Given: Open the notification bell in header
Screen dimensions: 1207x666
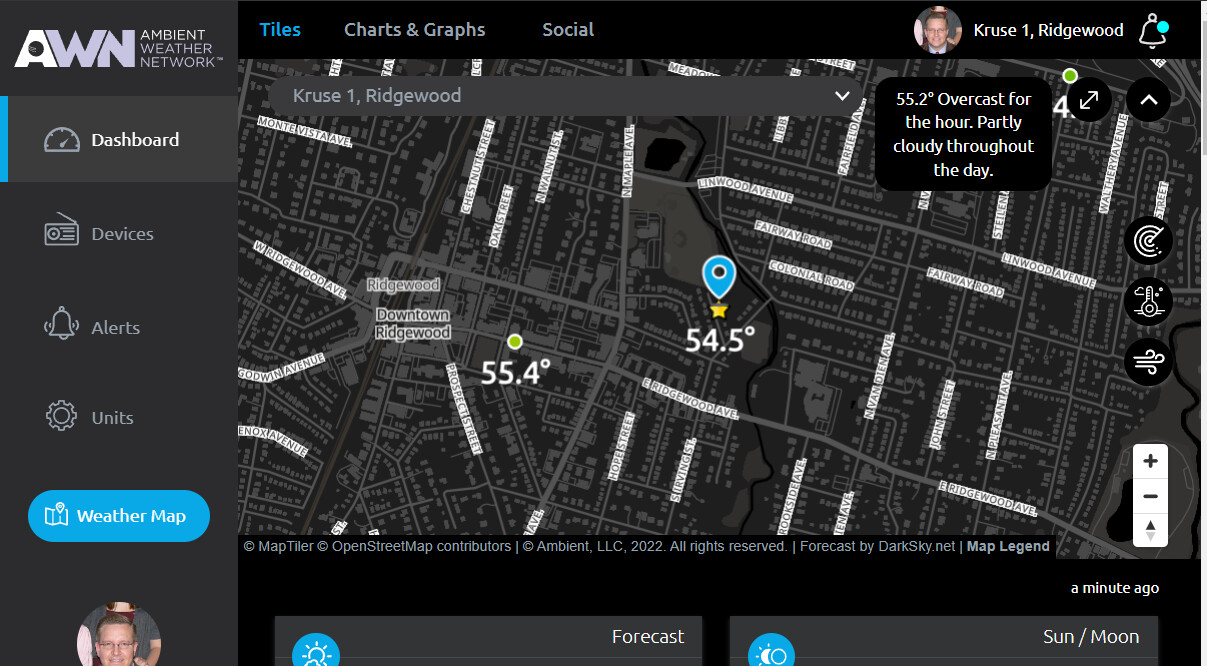Looking at the screenshot, I should (1153, 32).
